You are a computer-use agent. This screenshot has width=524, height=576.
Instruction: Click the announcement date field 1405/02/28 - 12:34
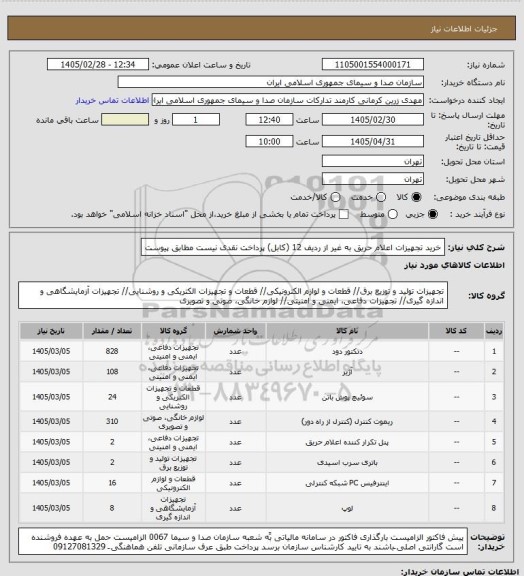[x=98, y=64]
